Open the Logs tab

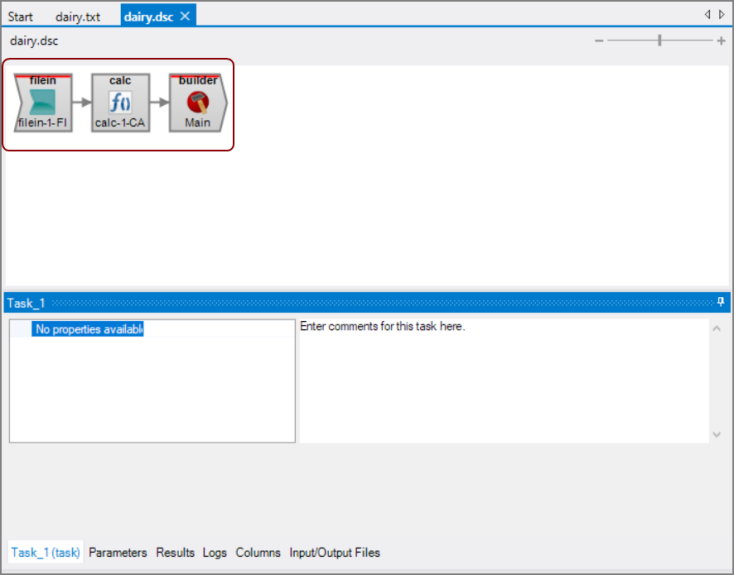[x=215, y=553]
